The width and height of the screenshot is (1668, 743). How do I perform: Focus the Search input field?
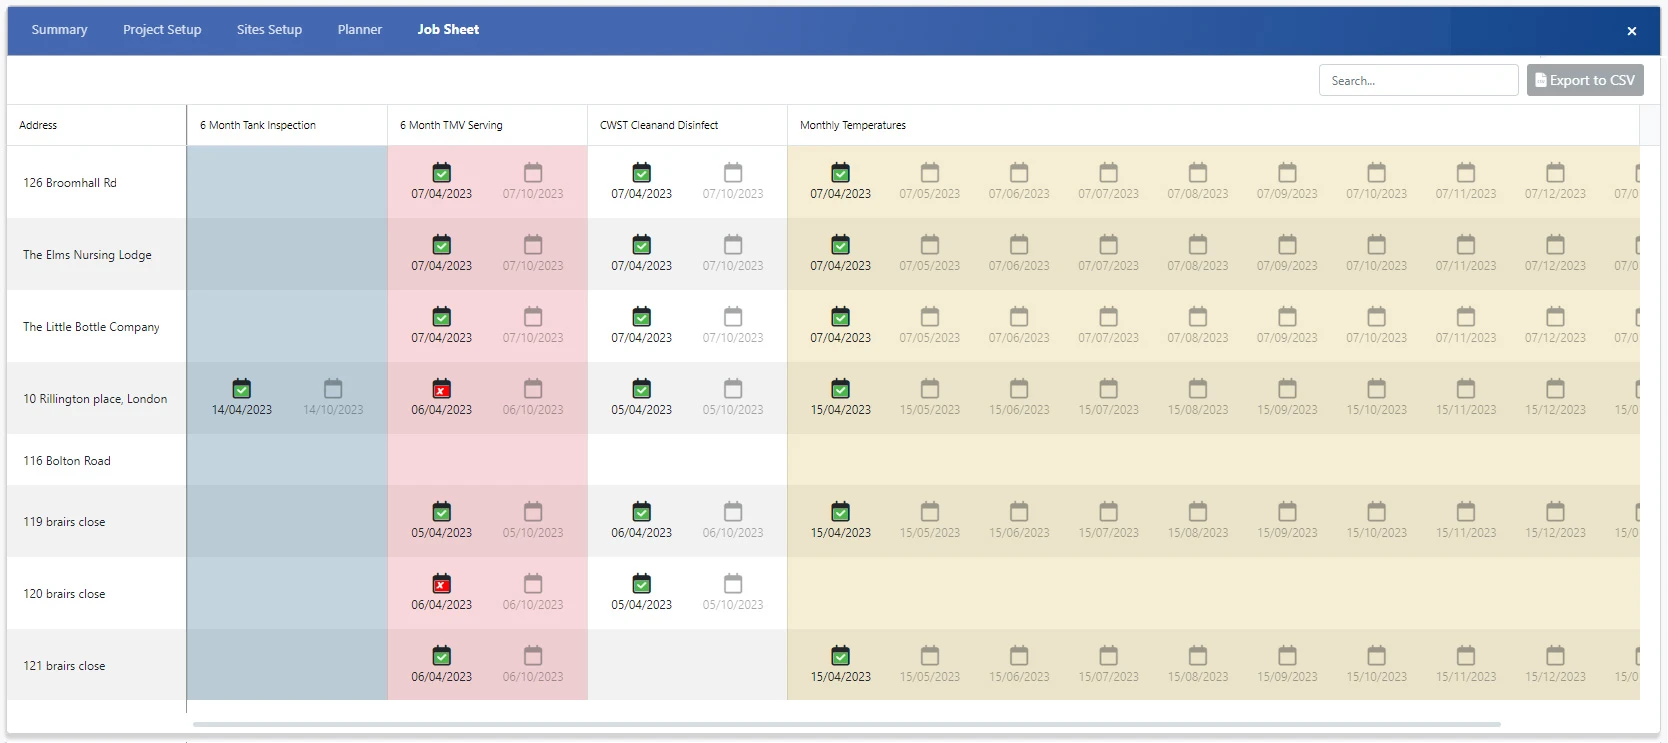(1418, 81)
